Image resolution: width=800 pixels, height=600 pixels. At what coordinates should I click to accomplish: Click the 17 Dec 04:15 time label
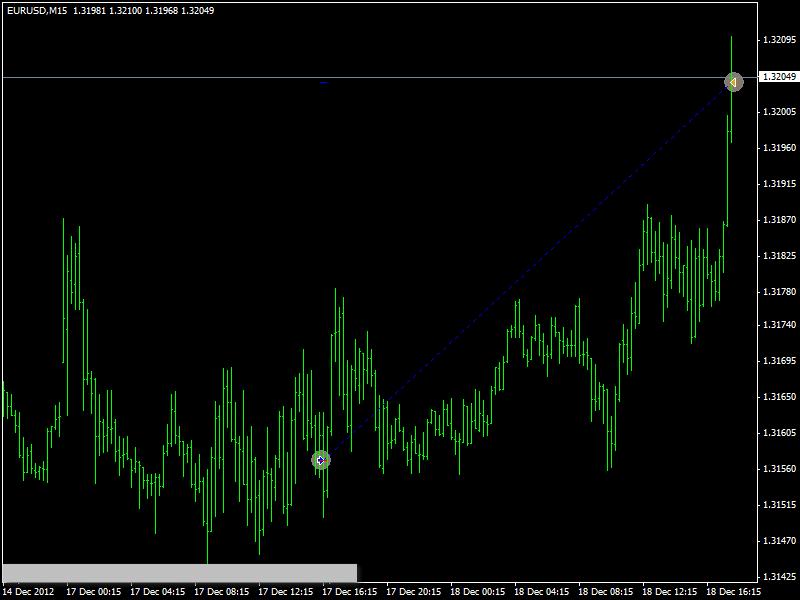[158, 592]
